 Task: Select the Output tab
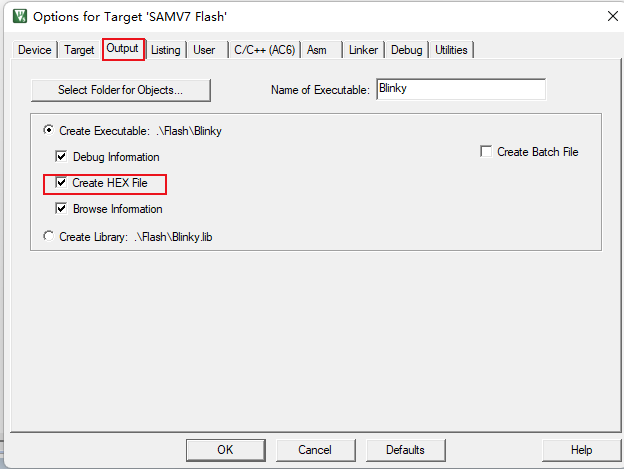(x=123, y=49)
